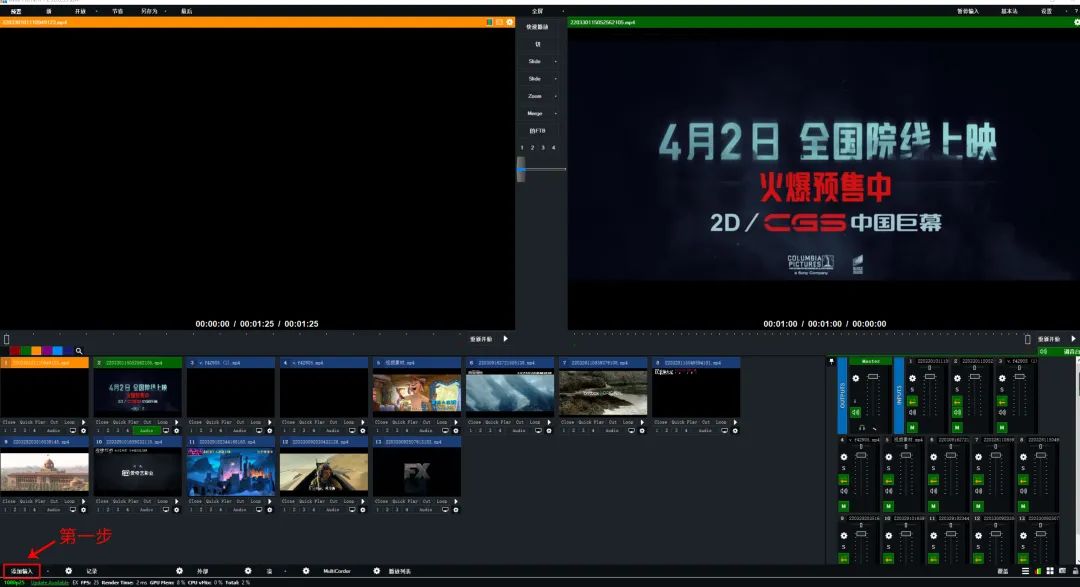Viewport: 1080px width, 587px height.
Task: Toggle solo S on mixer channel 2
Action: click(x=957, y=390)
